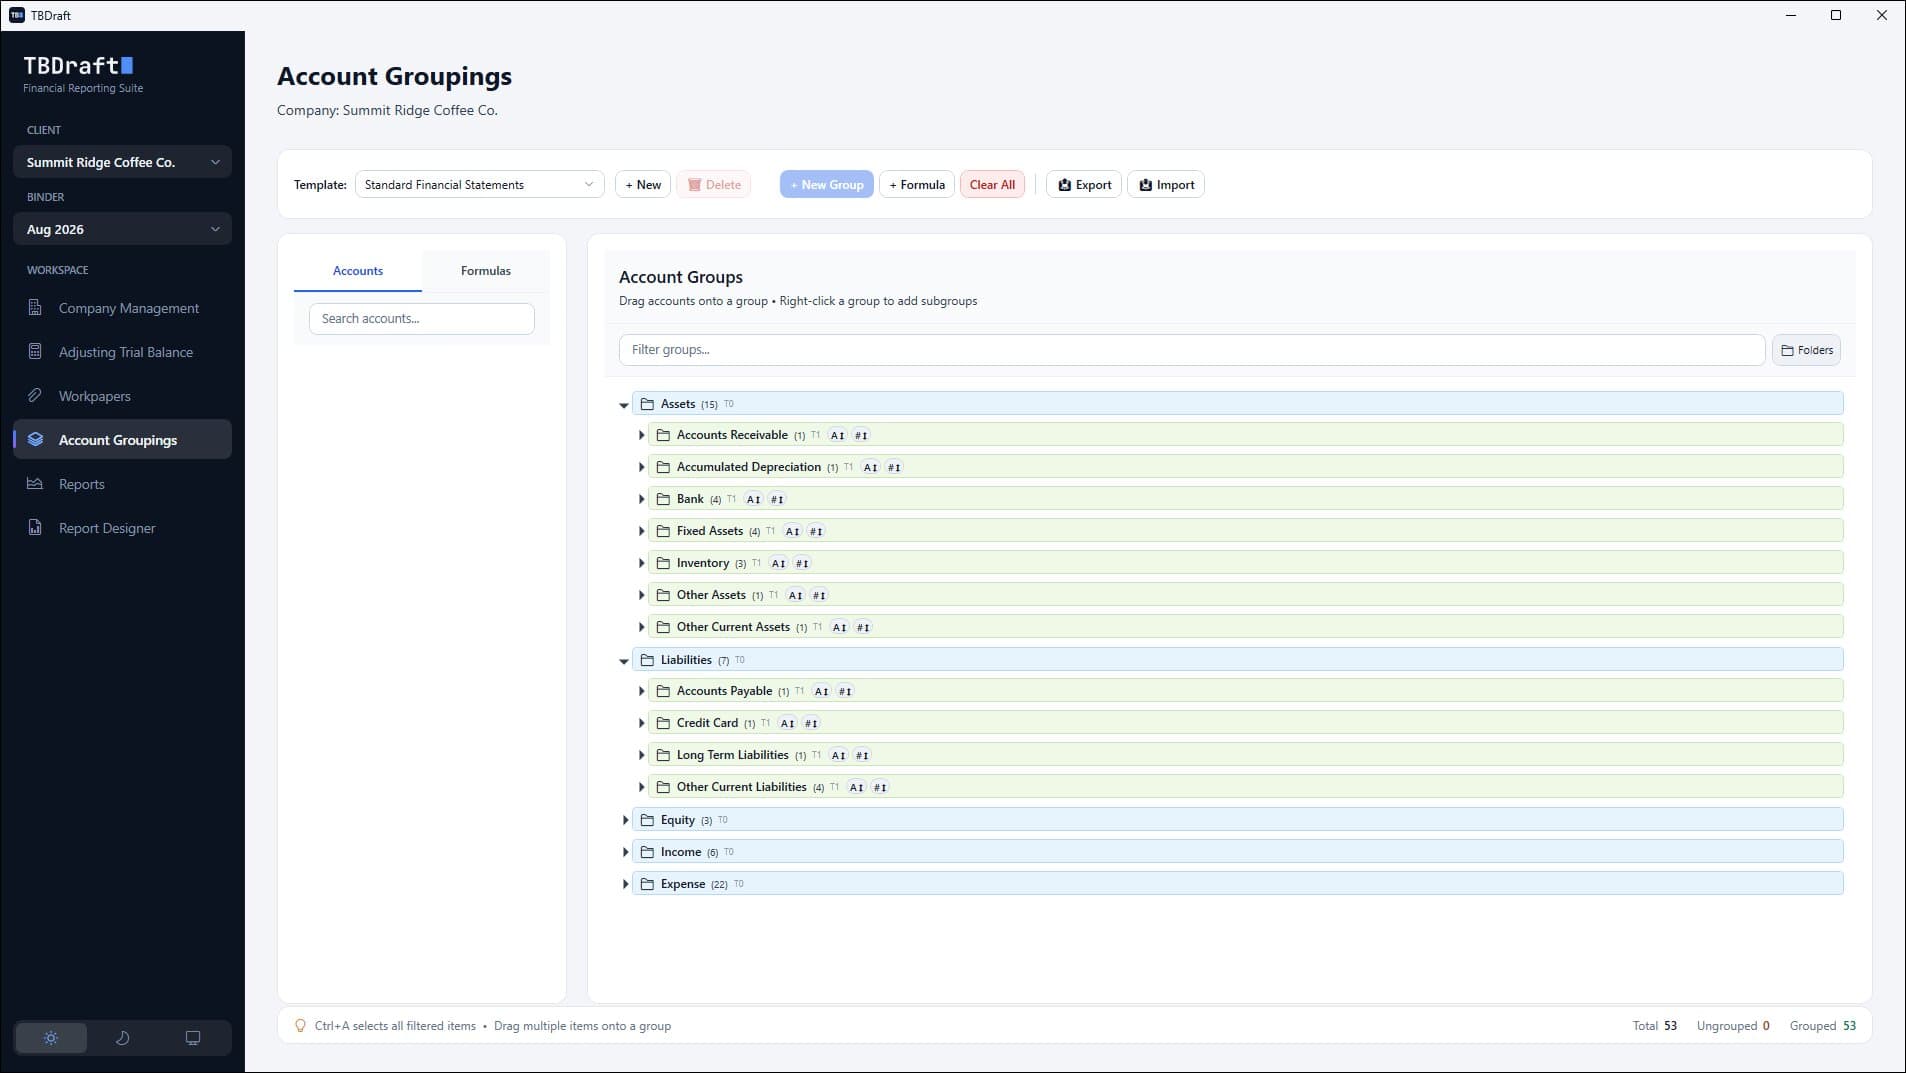Click the Import button

click(x=1166, y=184)
